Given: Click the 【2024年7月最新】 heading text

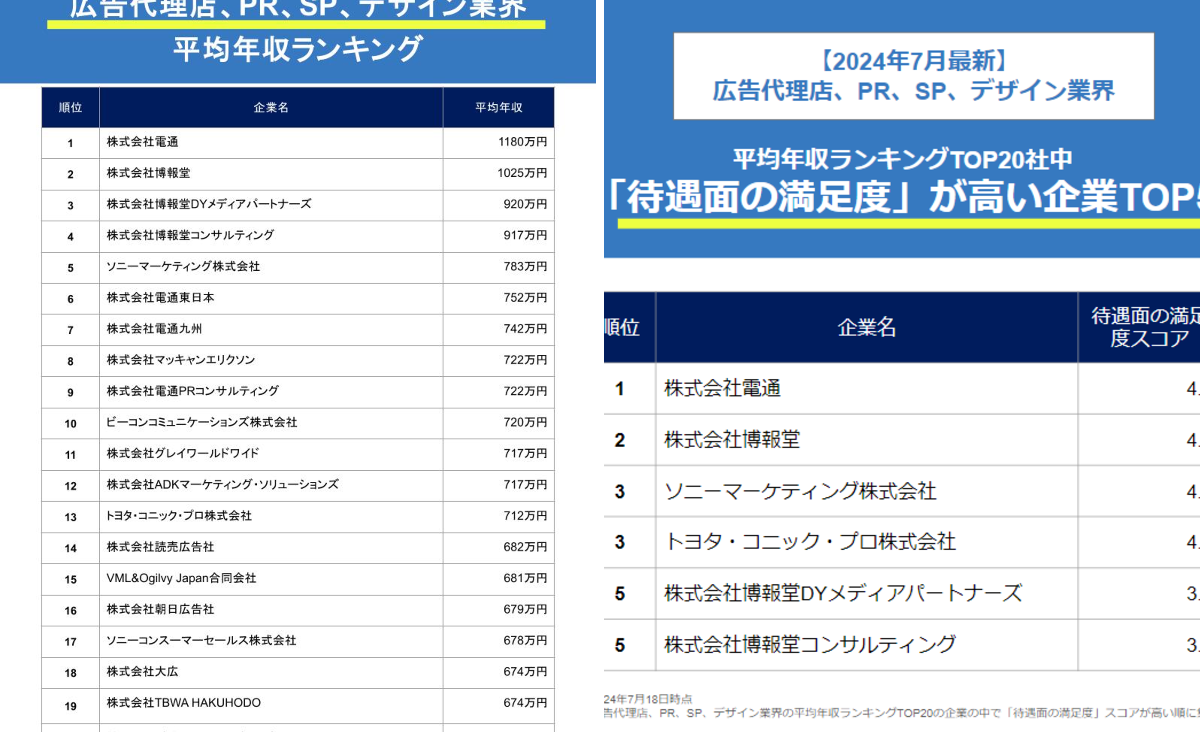Looking at the screenshot, I should click(913, 61).
